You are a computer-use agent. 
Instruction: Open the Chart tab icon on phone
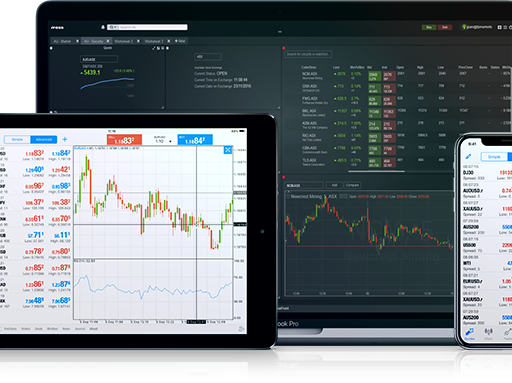(x=489, y=333)
